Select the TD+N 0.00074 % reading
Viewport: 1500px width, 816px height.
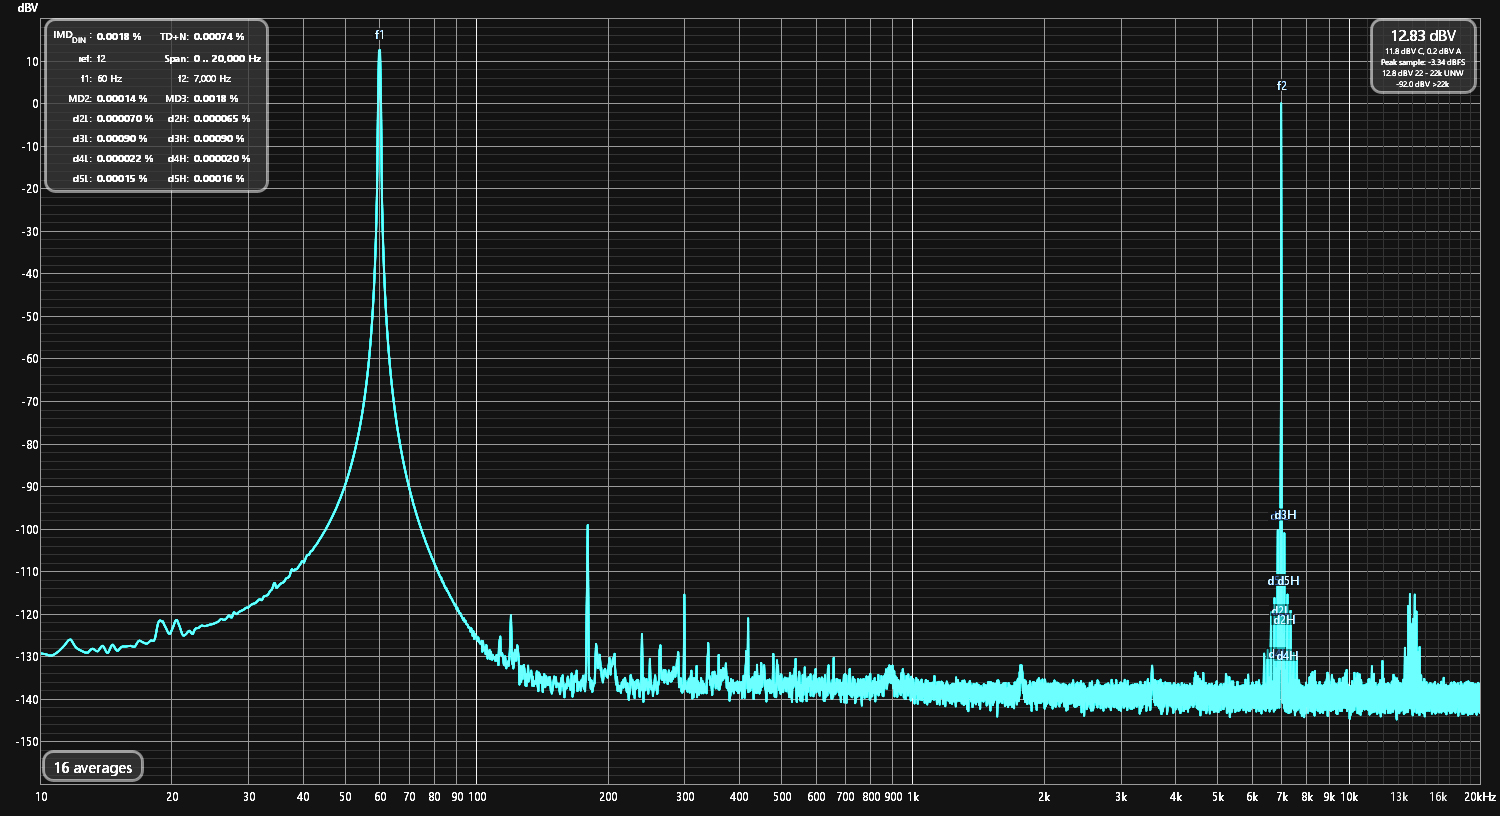[x=218, y=37]
